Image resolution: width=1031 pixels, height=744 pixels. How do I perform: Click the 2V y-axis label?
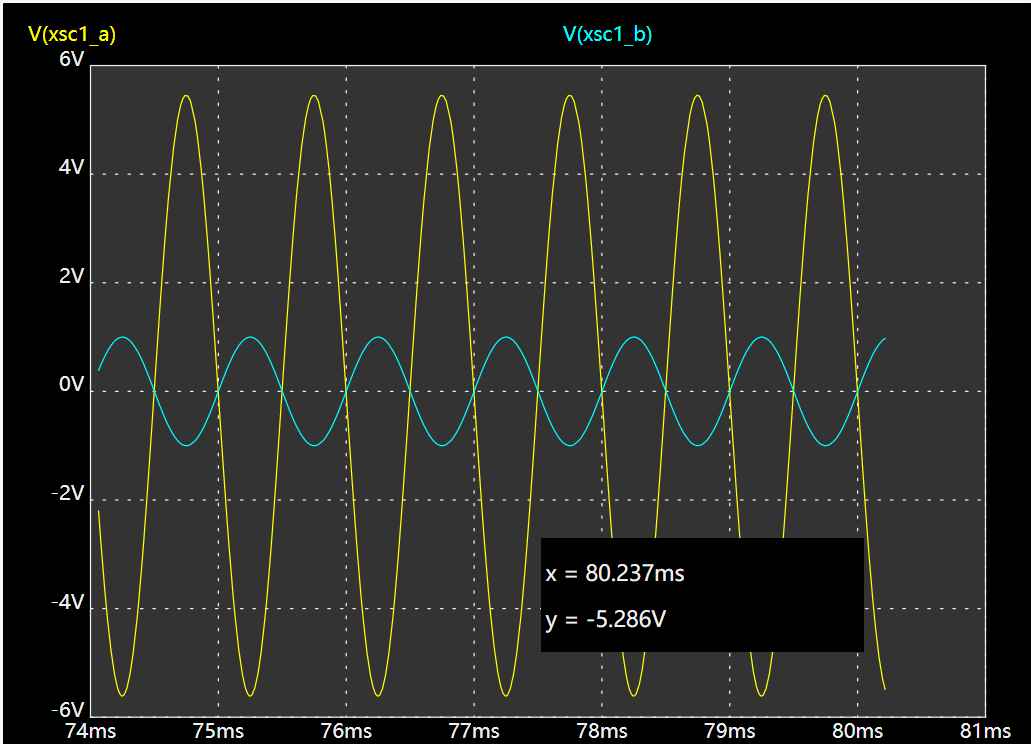point(72,276)
